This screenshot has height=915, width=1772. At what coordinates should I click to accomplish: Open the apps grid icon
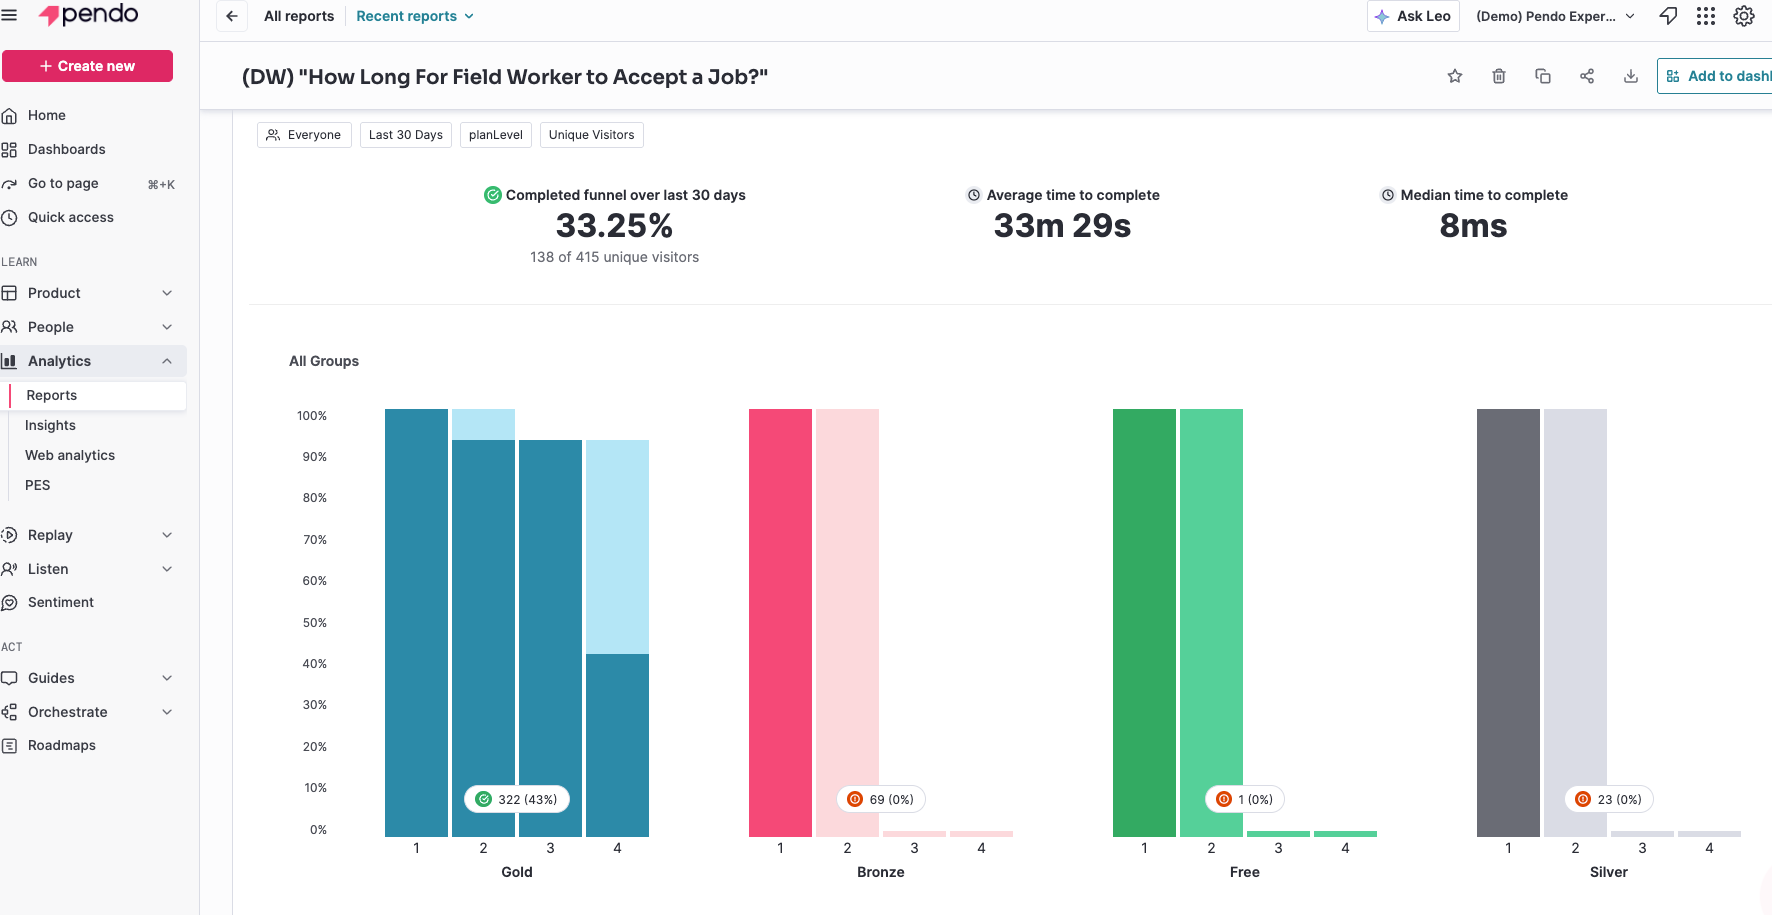[x=1706, y=16]
